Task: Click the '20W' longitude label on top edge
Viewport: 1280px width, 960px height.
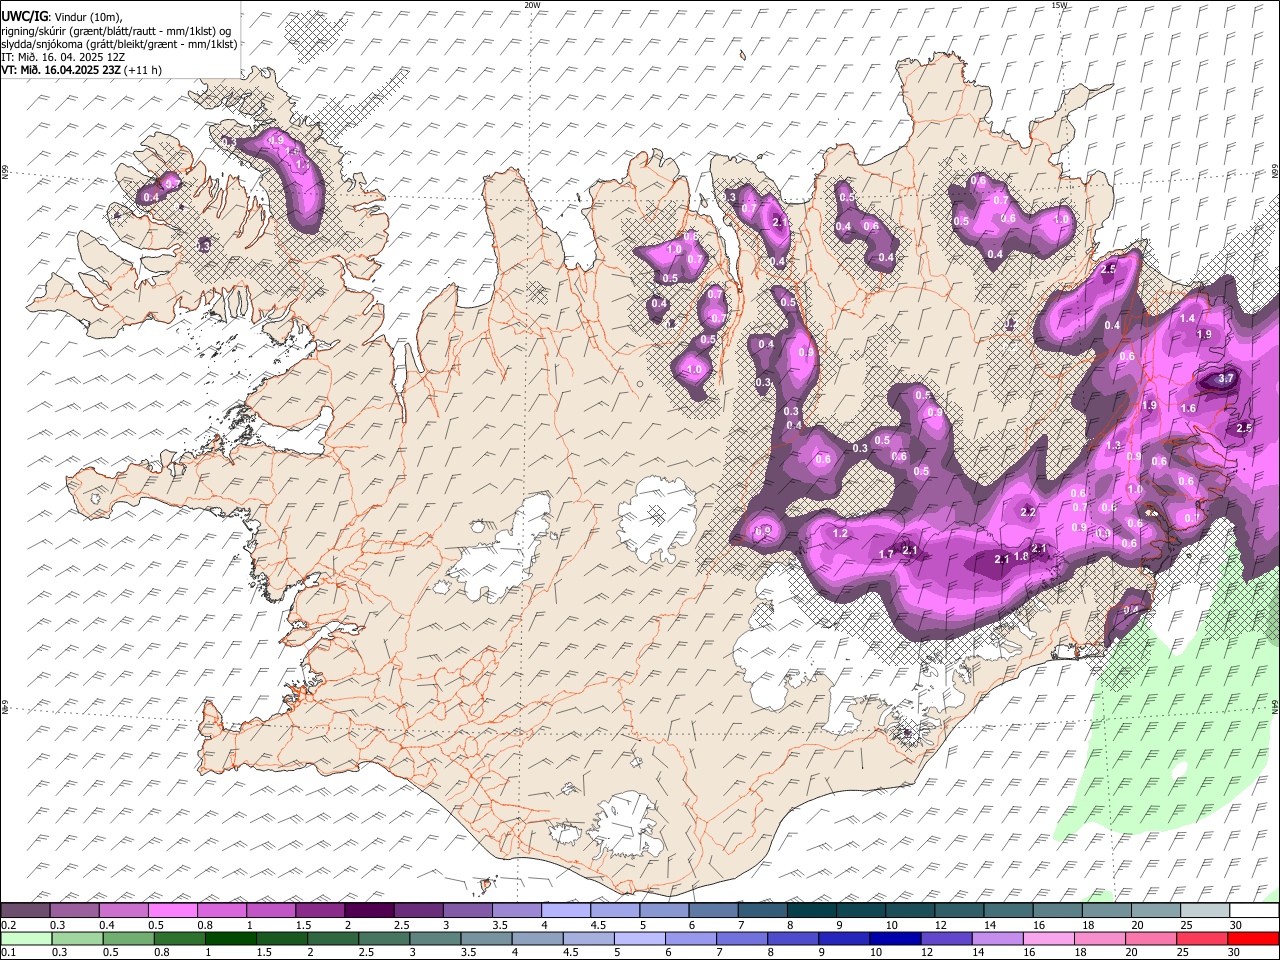Action: click(532, 5)
